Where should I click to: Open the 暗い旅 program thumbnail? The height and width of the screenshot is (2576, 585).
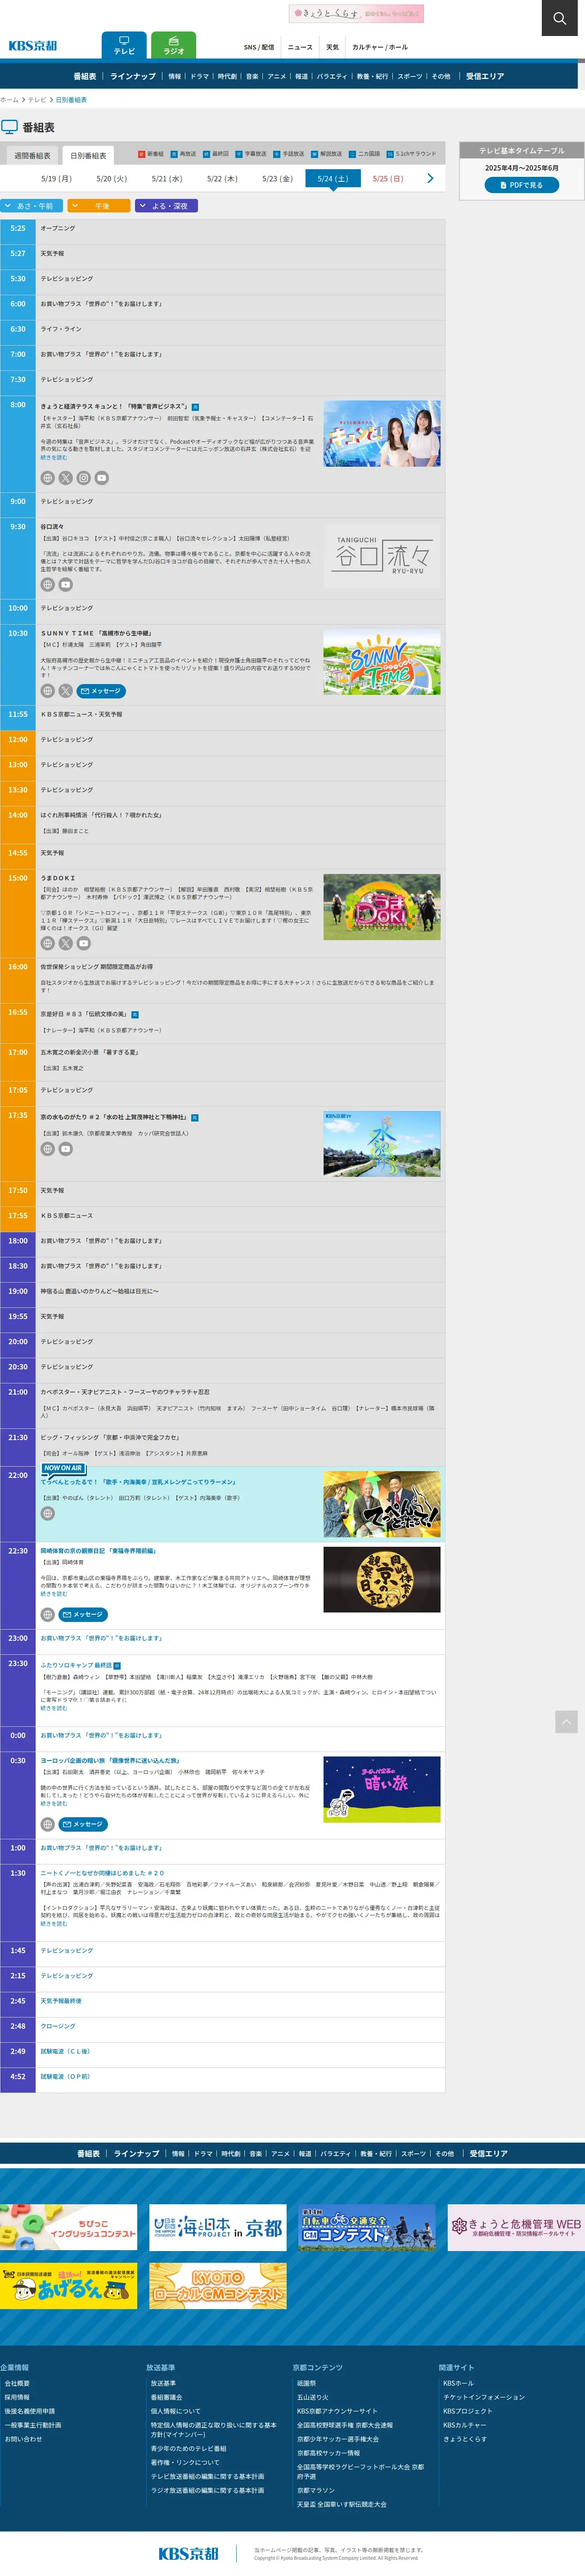tap(382, 1790)
